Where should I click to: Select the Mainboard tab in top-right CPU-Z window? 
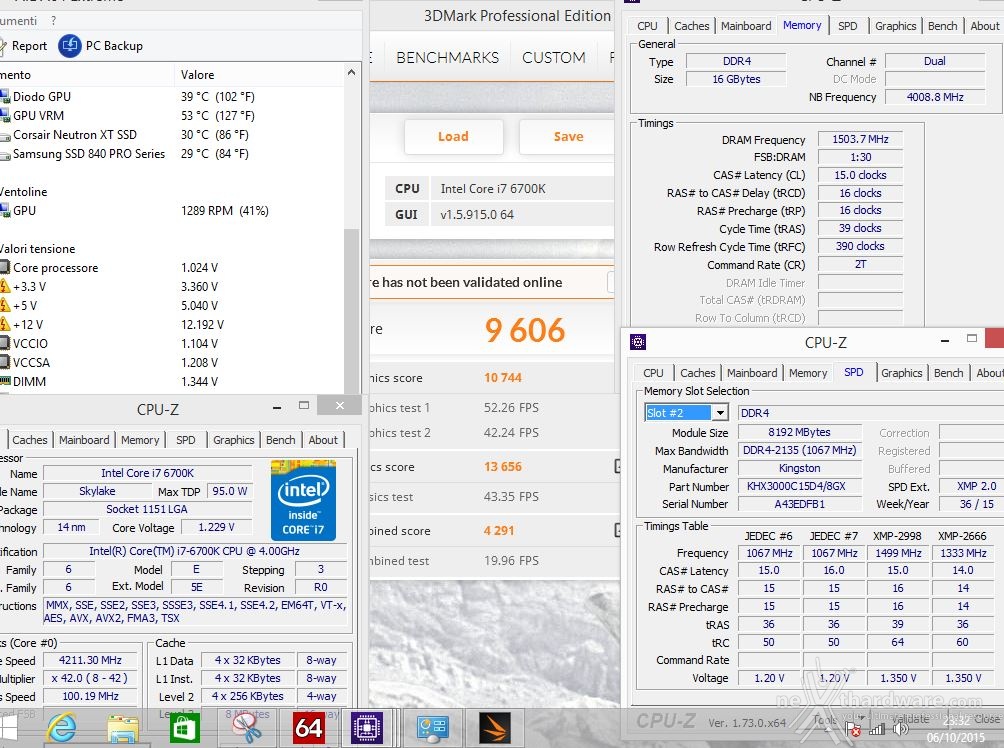(x=746, y=26)
